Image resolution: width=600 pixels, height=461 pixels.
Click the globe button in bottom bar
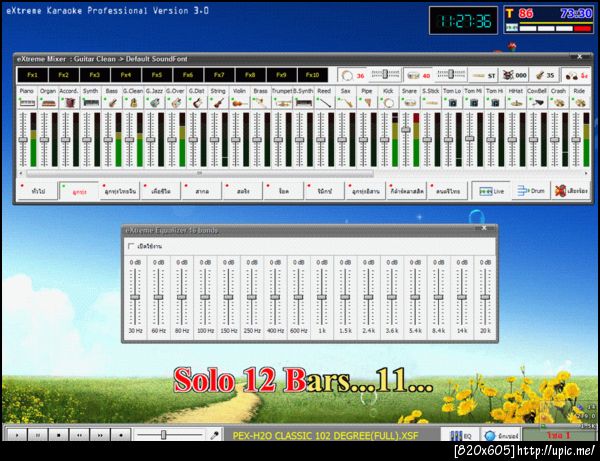[x=501, y=435]
